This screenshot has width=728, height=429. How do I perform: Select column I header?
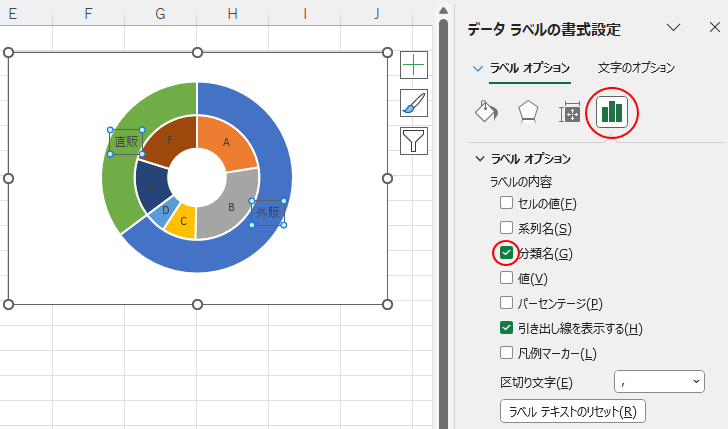(x=305, y=14)
